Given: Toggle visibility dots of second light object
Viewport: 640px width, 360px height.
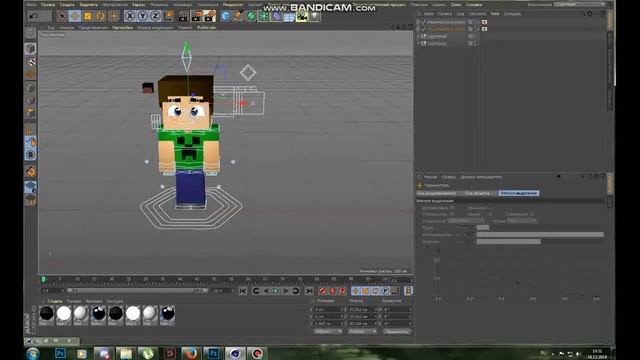Looking at the screenshot, I should coord(475,43).
